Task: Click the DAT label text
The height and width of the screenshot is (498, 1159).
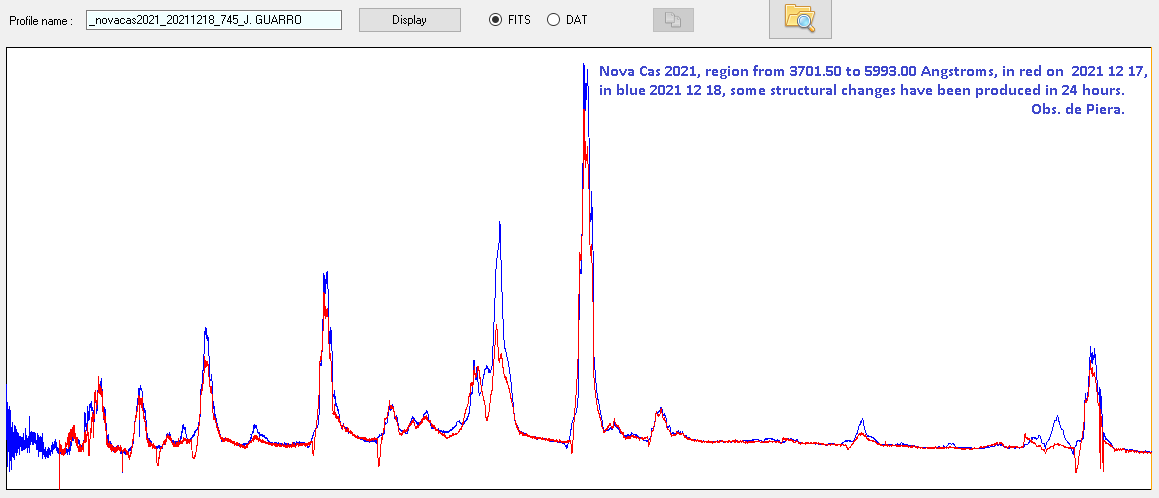Action: click(576, 20)
